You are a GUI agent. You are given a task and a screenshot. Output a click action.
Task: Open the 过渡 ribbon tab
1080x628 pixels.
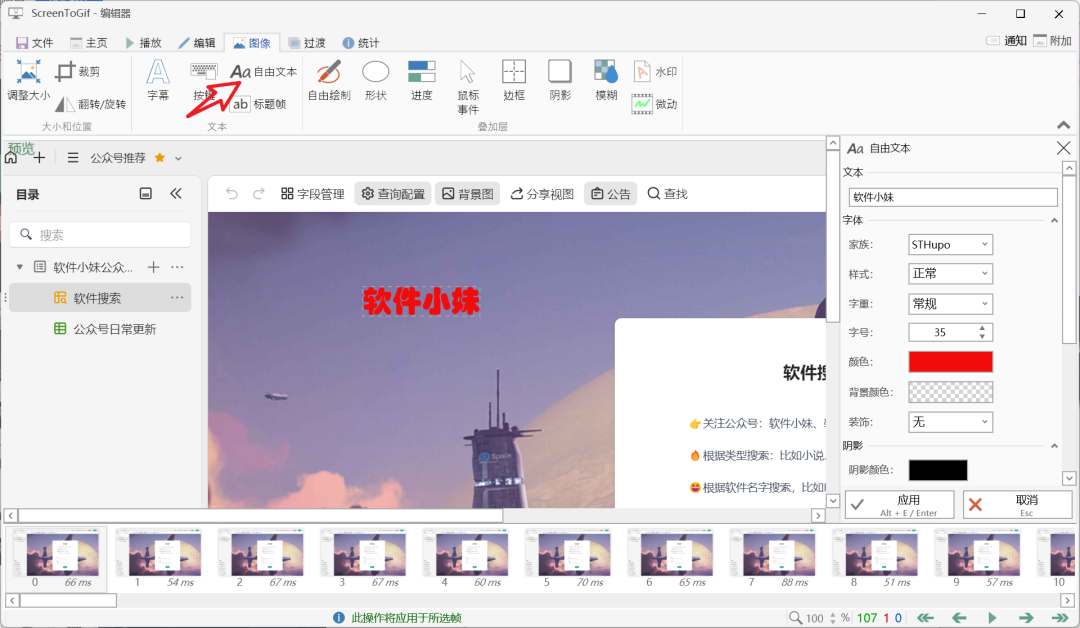point(307,43)
